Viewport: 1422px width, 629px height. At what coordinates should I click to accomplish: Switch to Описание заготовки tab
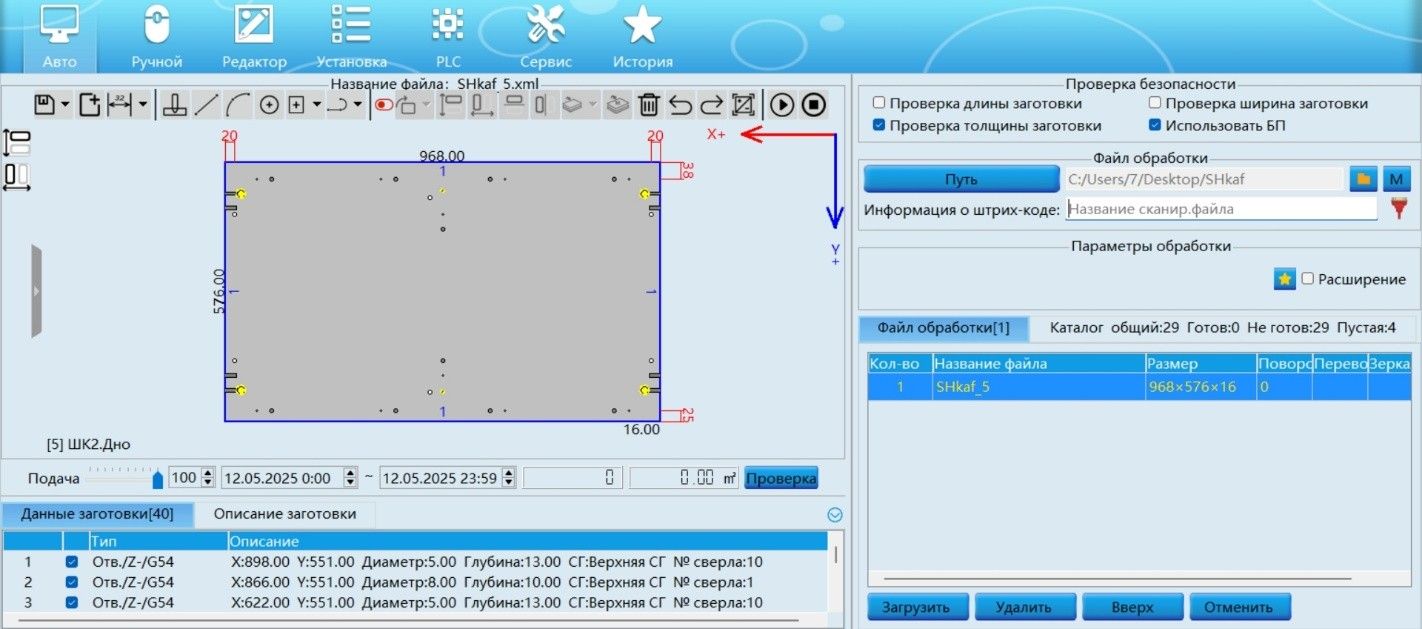[285, 514]
